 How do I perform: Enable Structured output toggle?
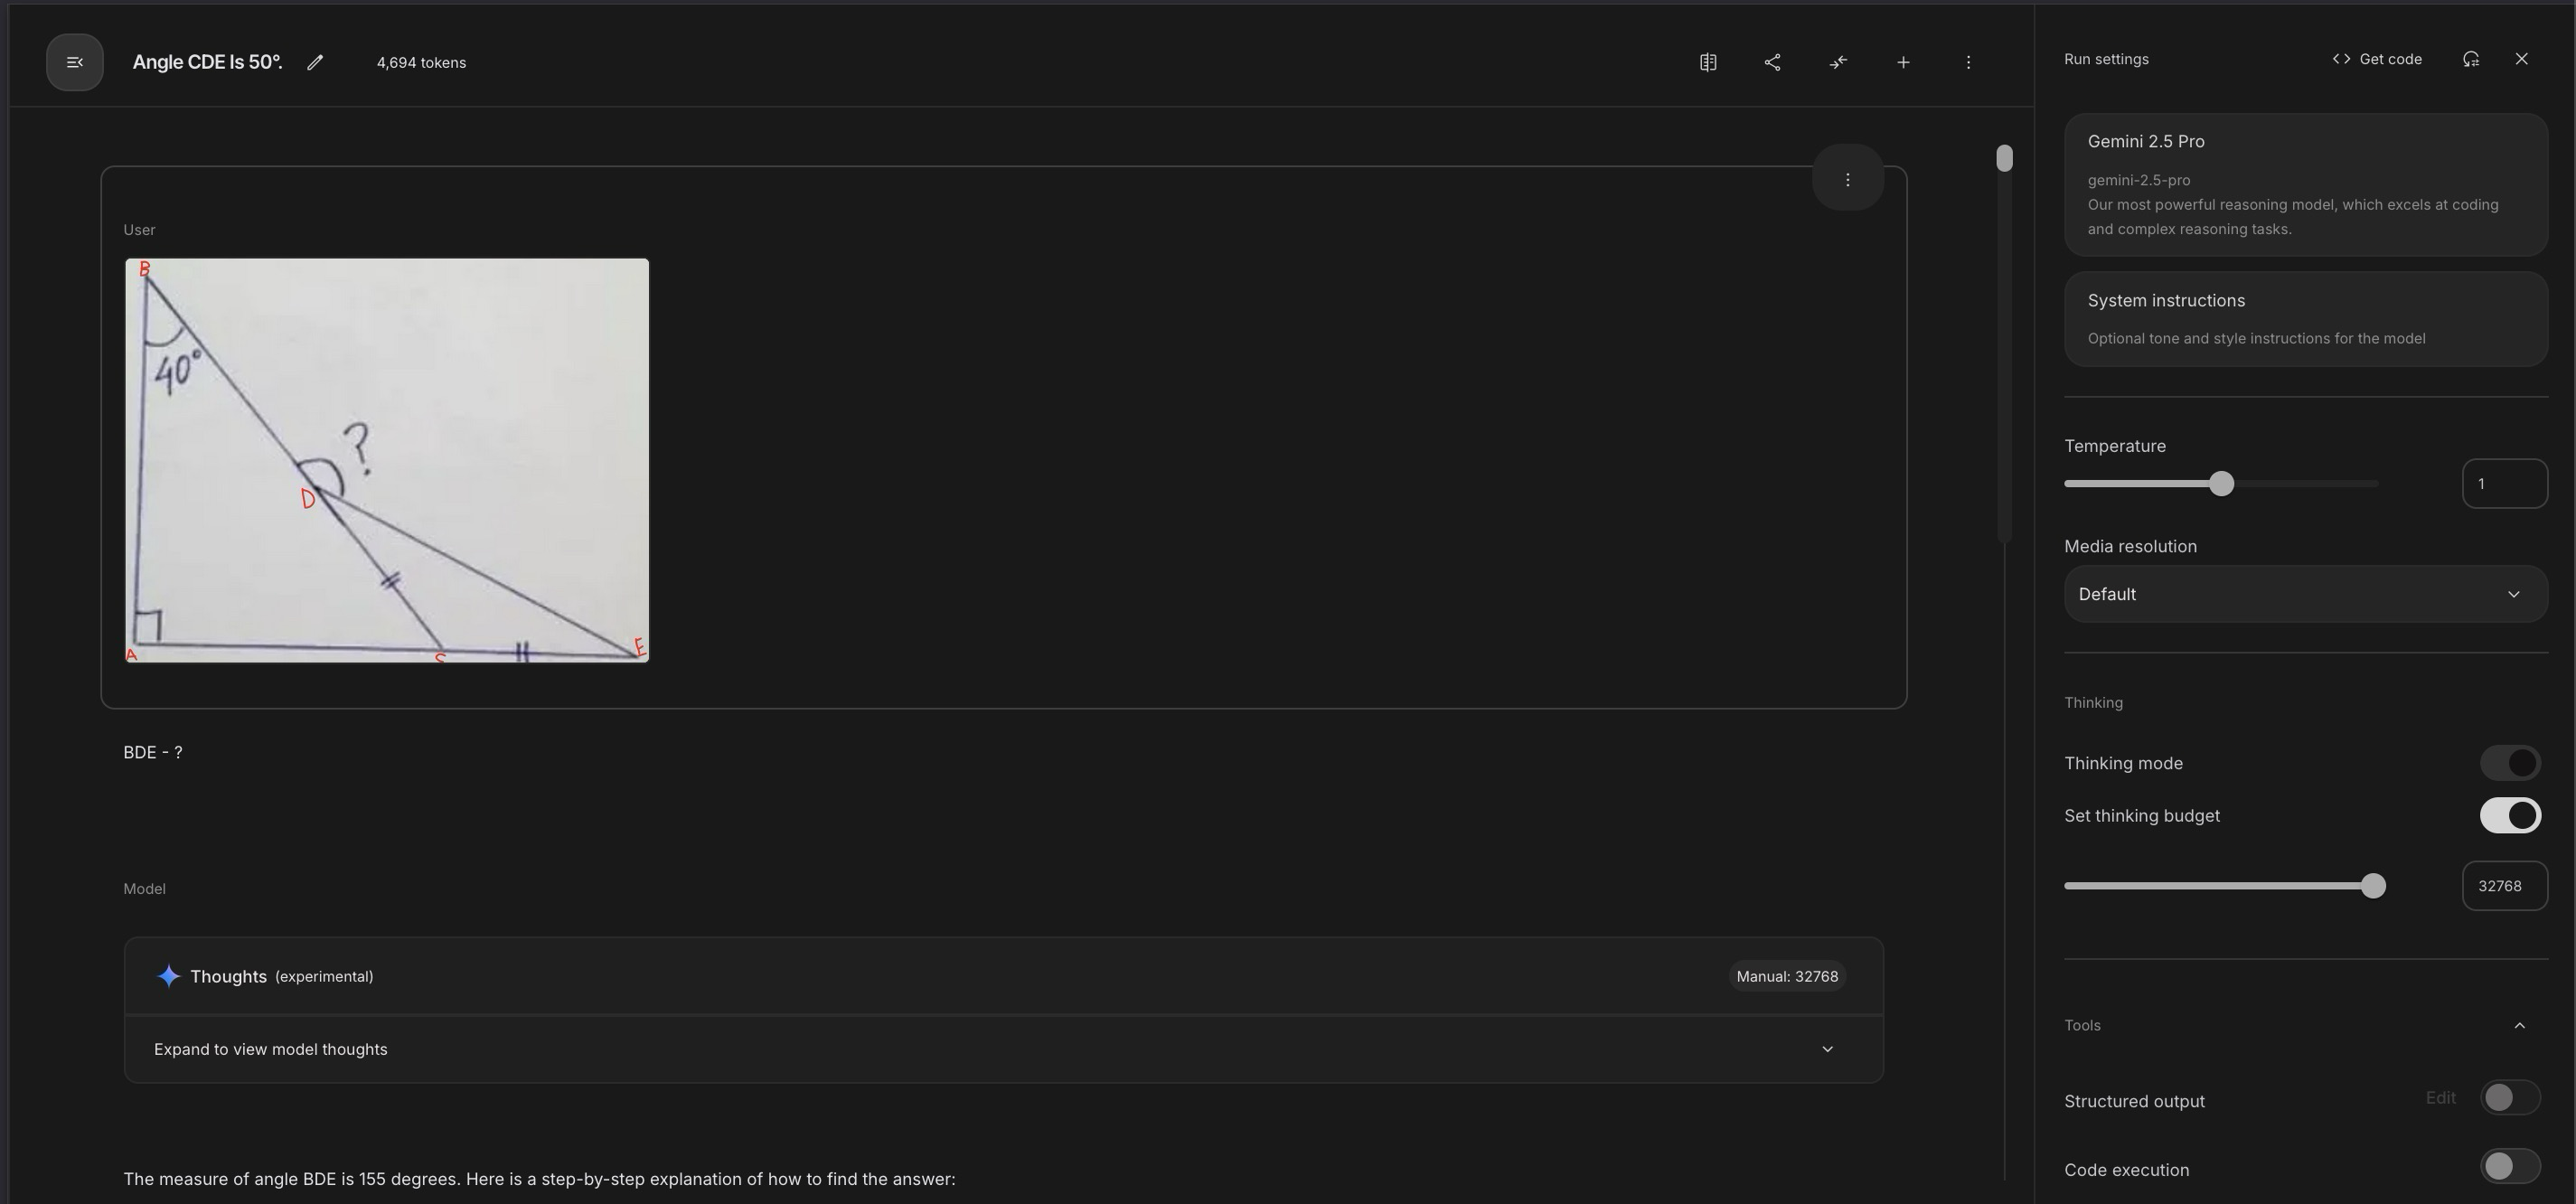(x=2509, y=1098)
